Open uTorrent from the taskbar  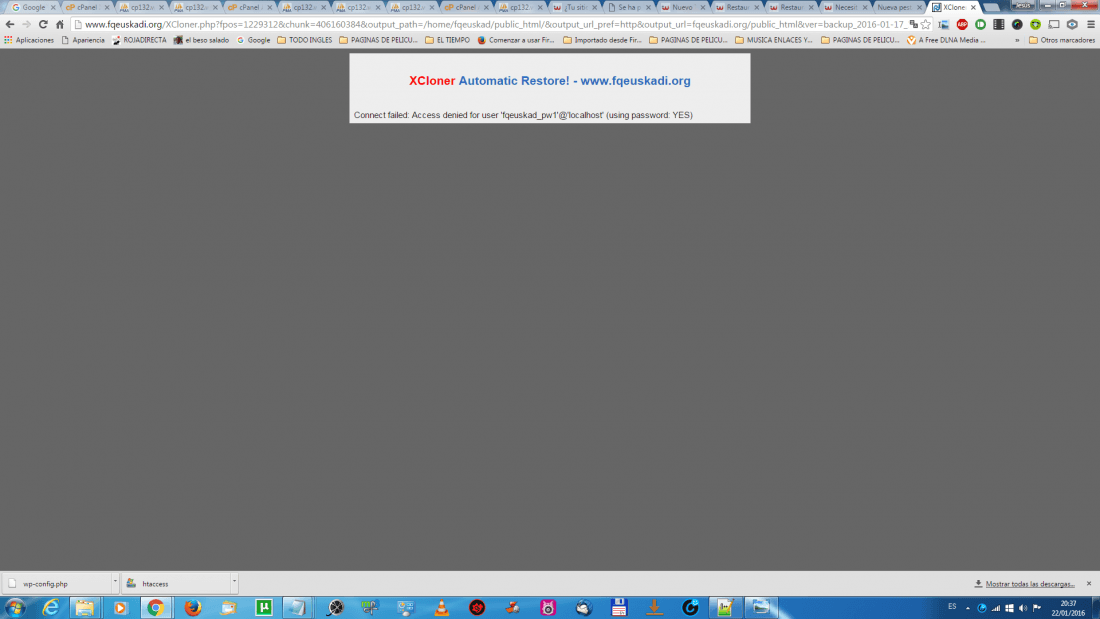coord(264,608)
